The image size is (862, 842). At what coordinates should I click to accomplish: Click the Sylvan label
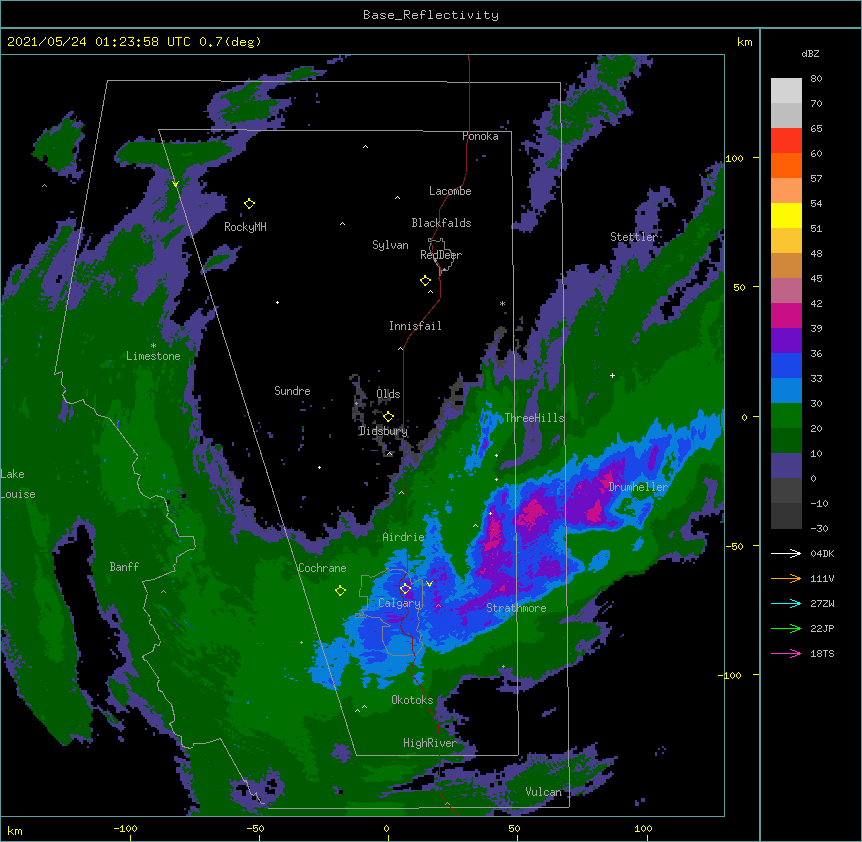coord(390,245)
